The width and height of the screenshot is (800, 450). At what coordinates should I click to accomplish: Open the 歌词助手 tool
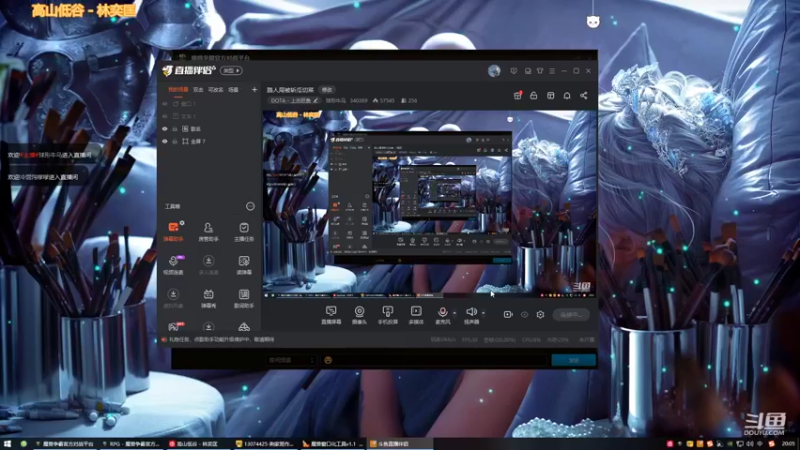tap(244, 298)
